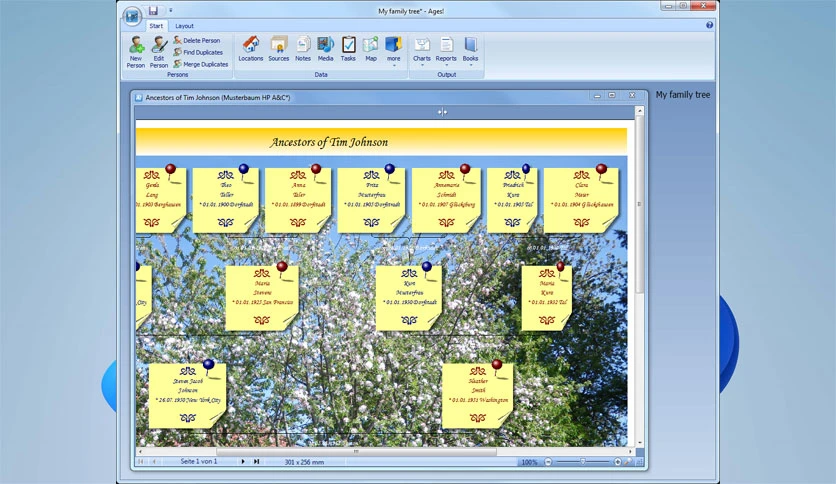Click the 100% zoom level label
Screen dimensions: 836x484
tap(529, 462)
